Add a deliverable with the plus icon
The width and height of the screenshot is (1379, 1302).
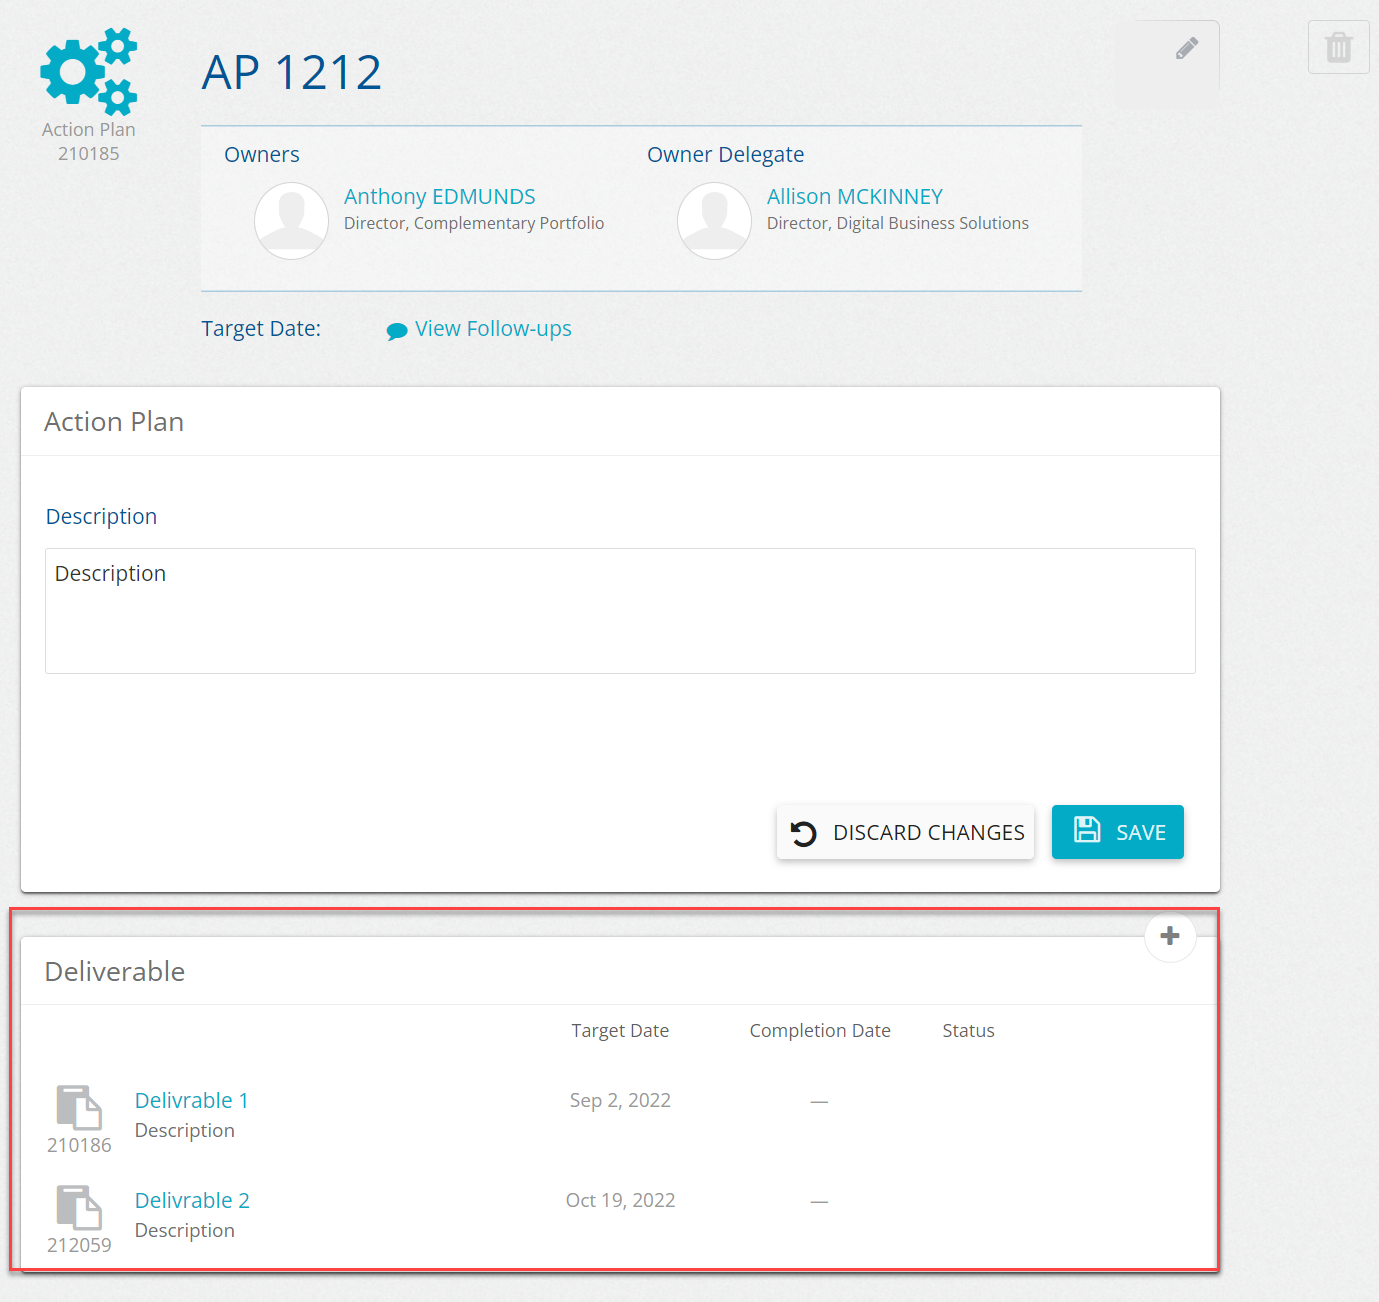(x=1169, y=936)
